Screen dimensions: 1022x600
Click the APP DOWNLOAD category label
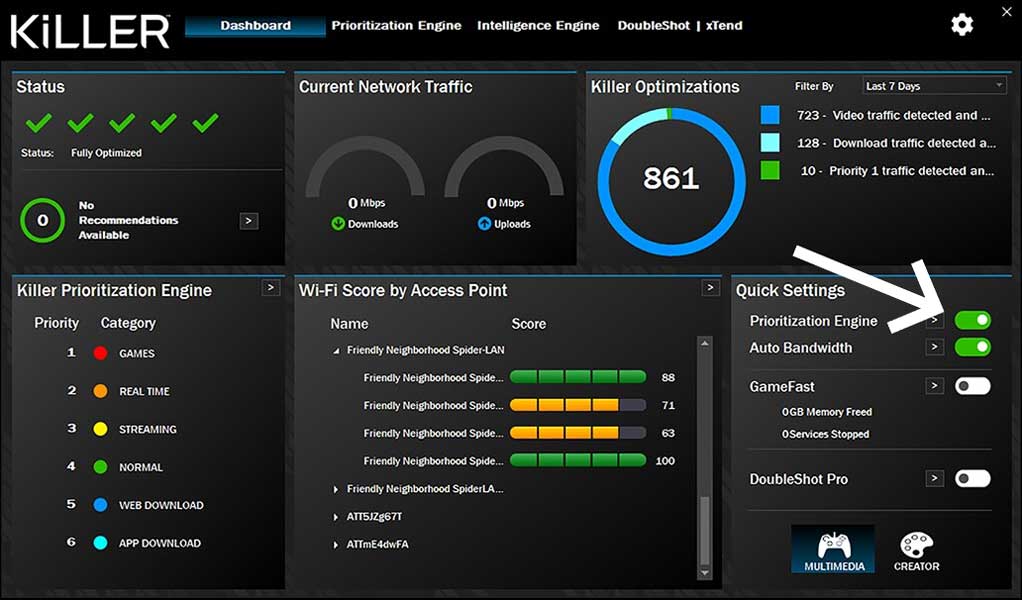(160, 543)
